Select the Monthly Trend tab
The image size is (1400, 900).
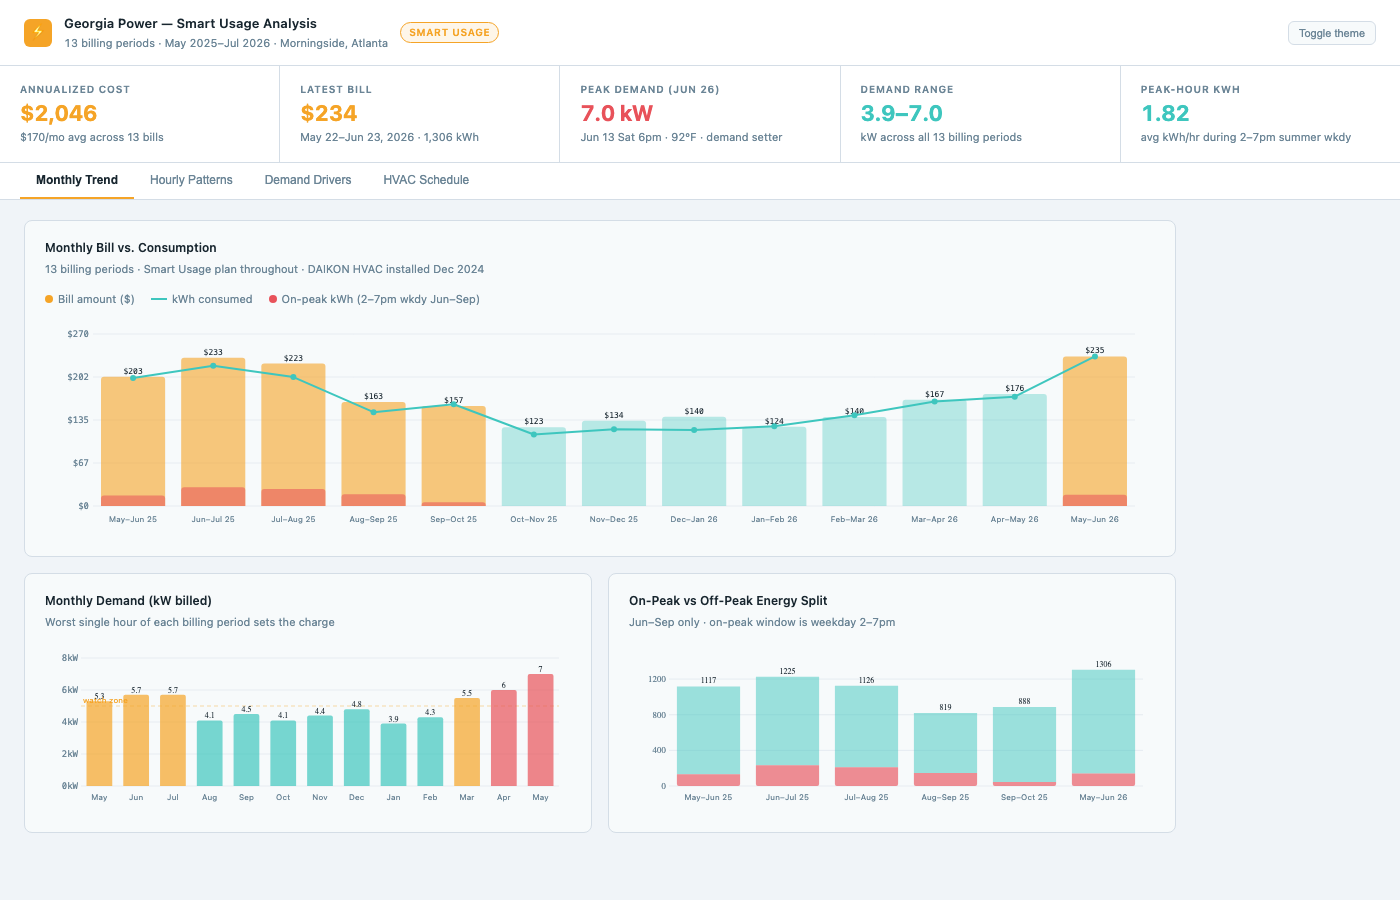tap(77, 180)
